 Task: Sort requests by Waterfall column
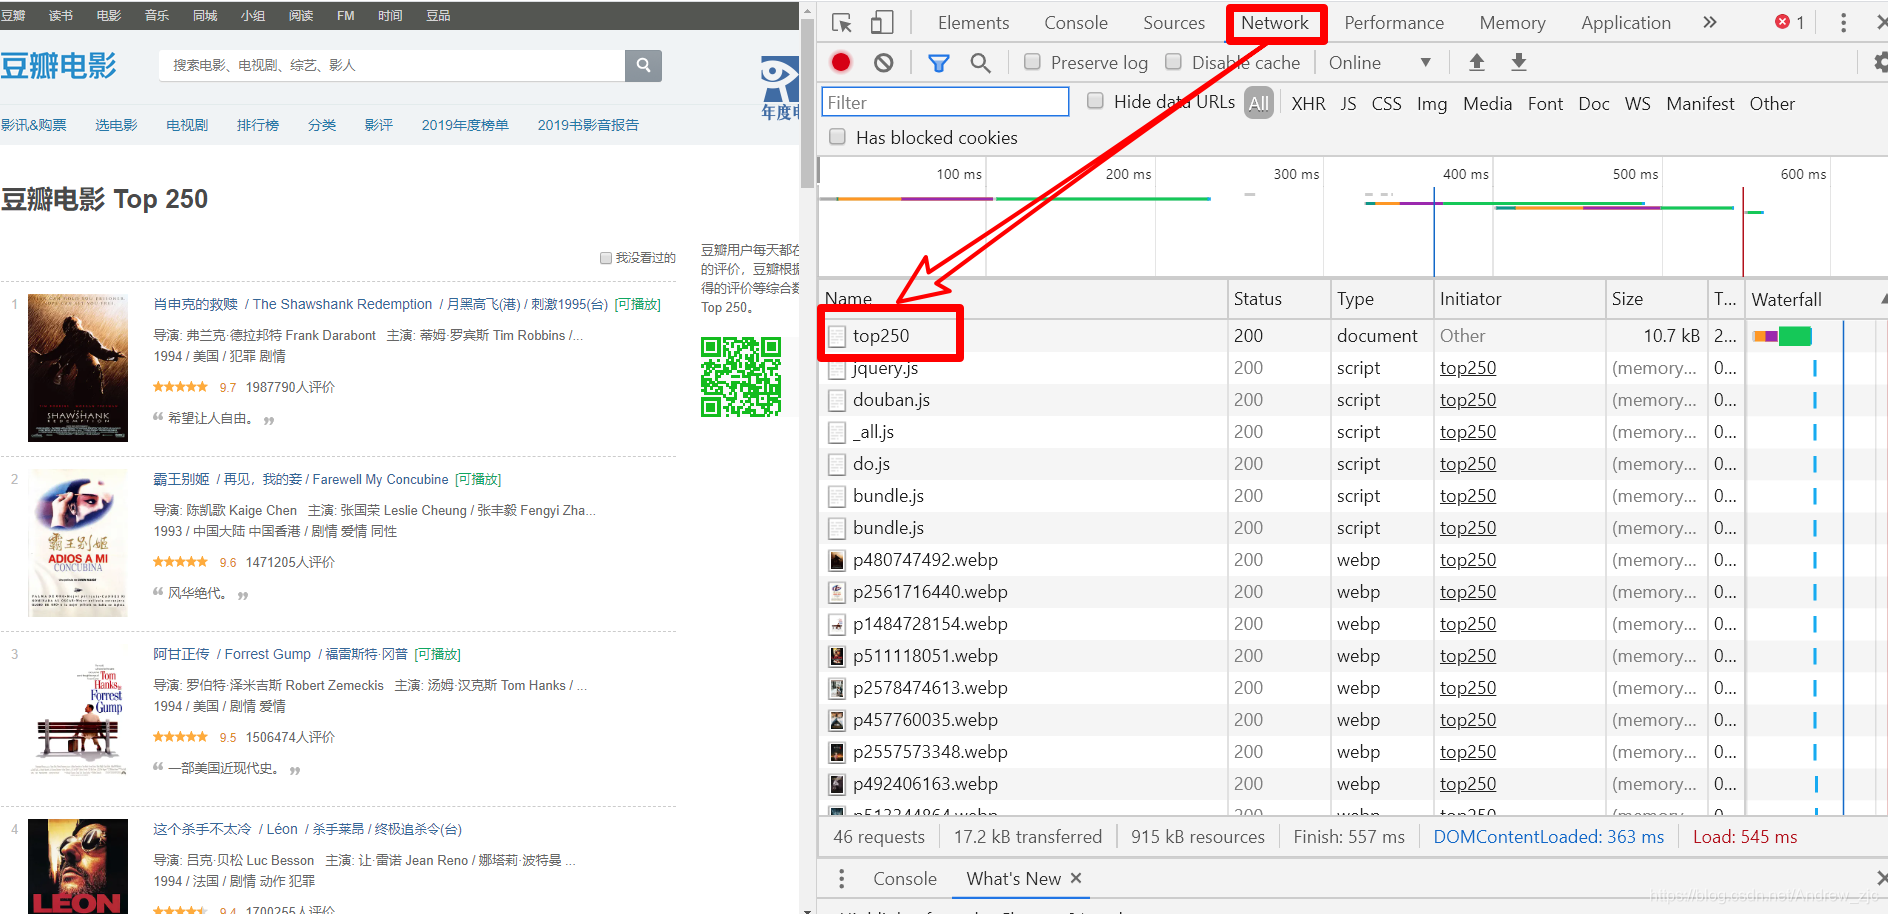[1816, 299]
